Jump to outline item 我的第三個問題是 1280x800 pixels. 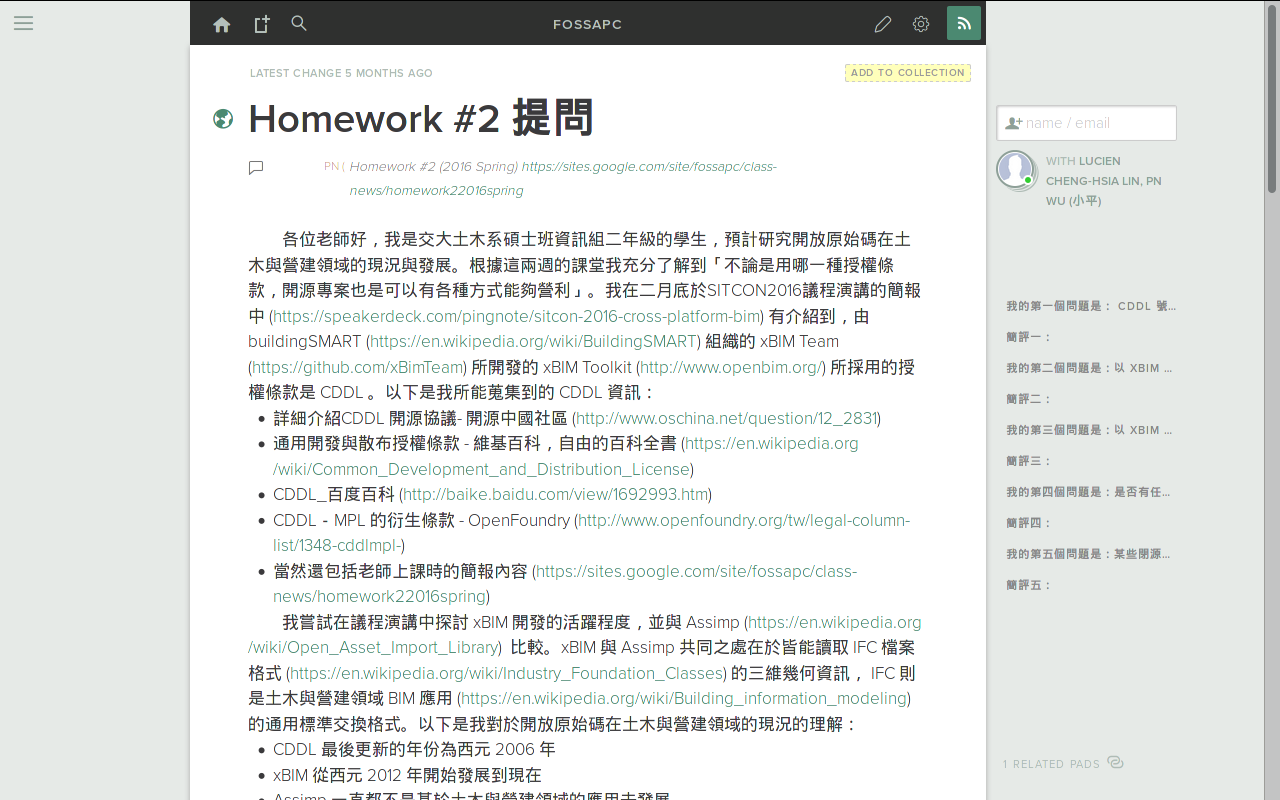pos(1089,430)
